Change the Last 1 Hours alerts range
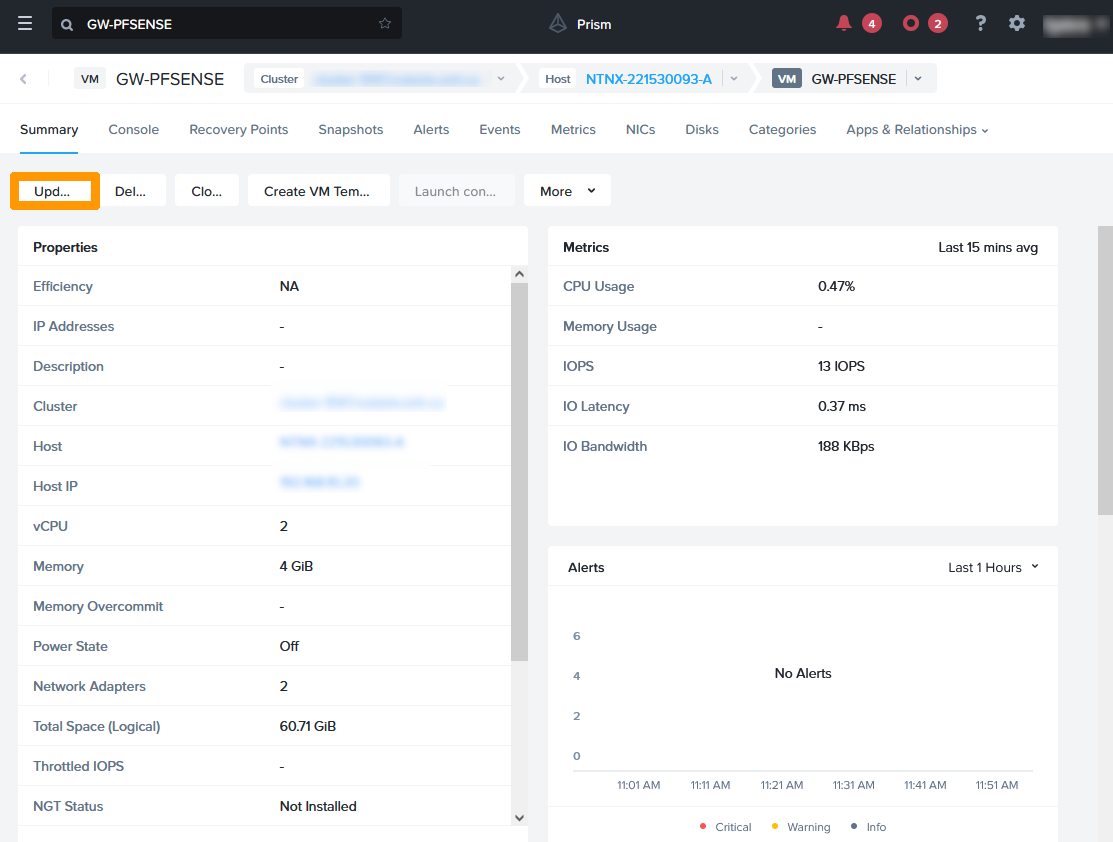Viewport: 1113px width, 842px height. click(993, 567)
